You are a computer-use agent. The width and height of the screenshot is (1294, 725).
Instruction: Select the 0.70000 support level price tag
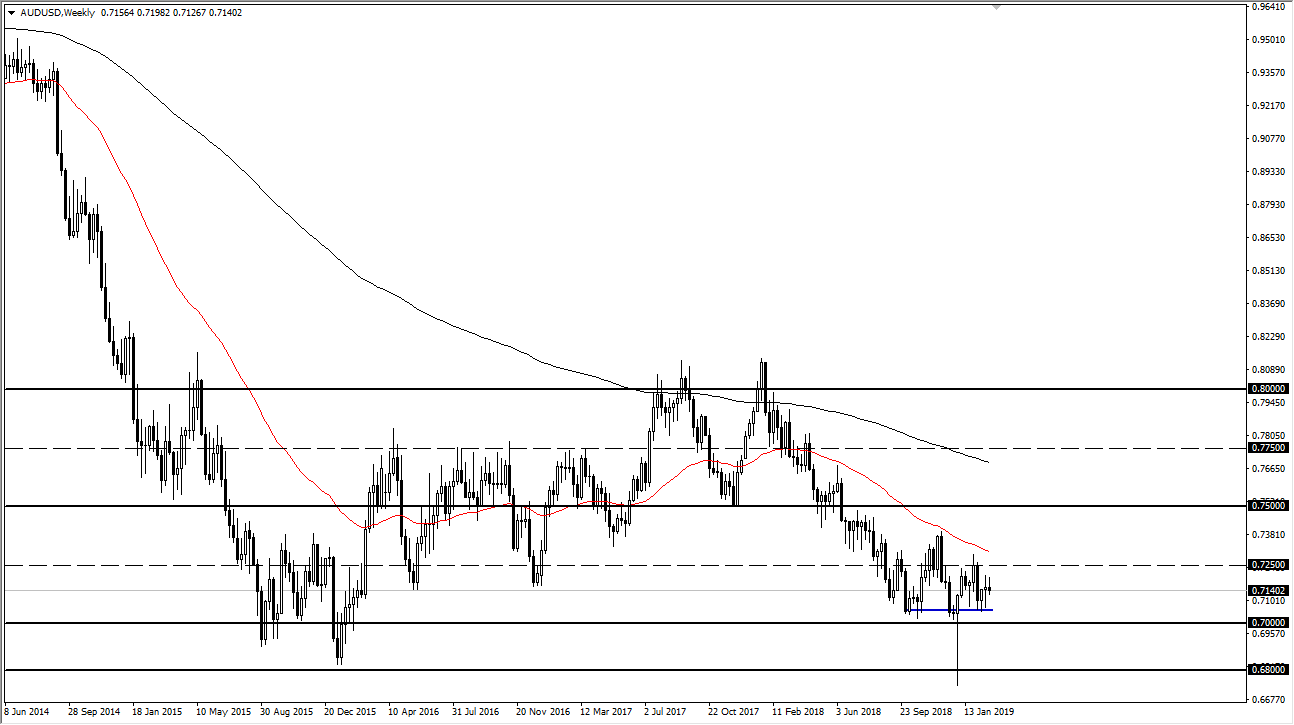pyautogui.click(x=1268, y=622)
